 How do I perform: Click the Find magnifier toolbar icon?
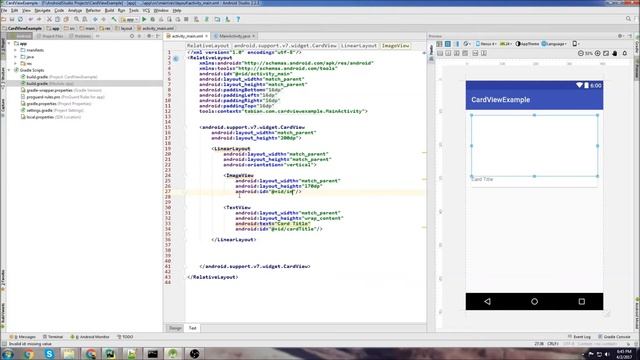(76, 19)
